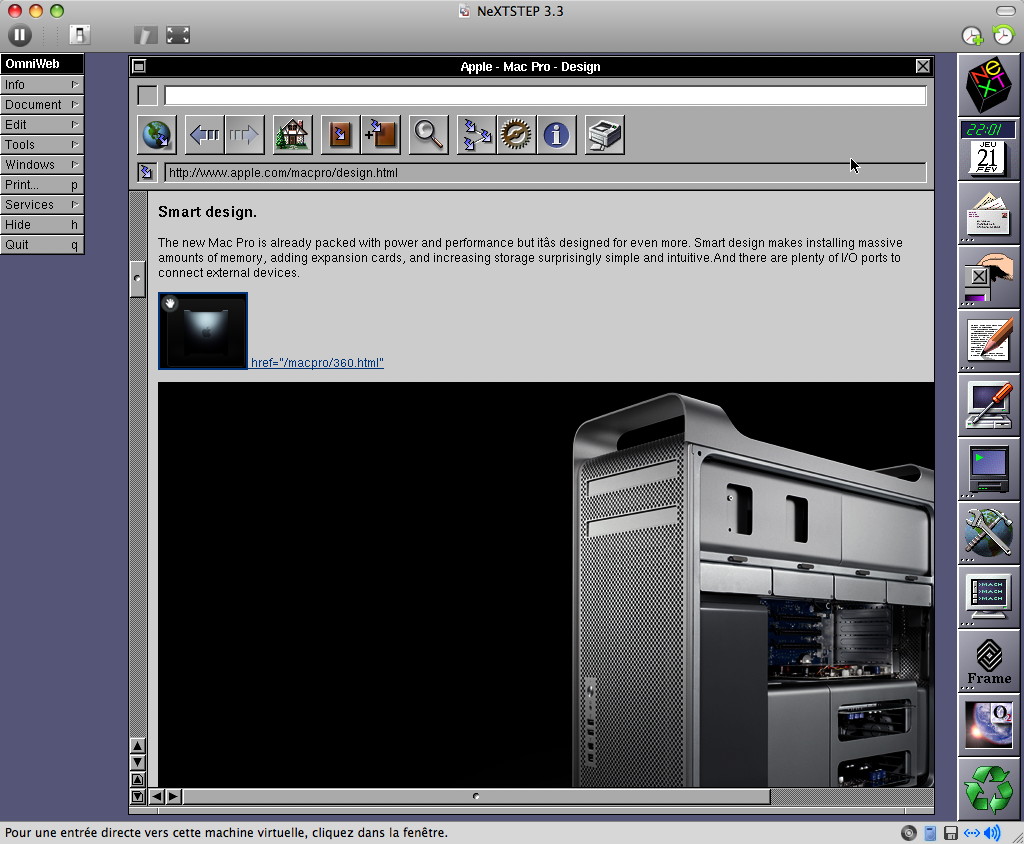Click the Smart design. heading
The height and width of the screenshot is (844, 1024).
tap(207, 212)
